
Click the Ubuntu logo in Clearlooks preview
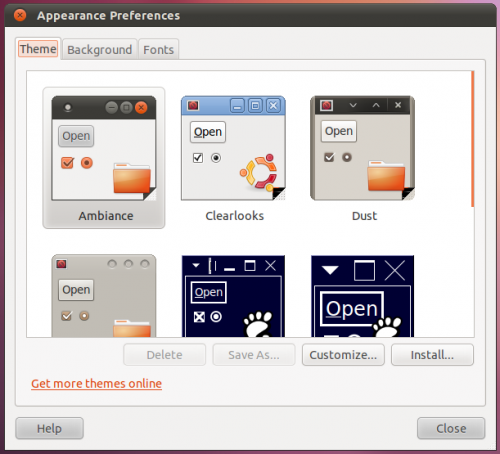point(259,171)
